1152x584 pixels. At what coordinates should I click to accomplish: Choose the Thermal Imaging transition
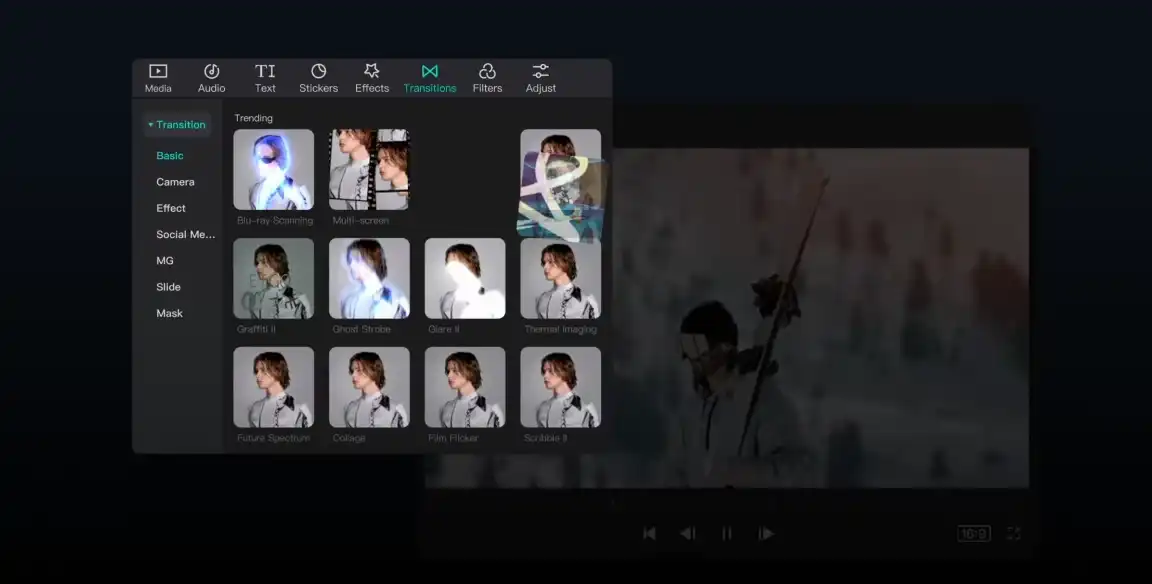pos(560,278)
